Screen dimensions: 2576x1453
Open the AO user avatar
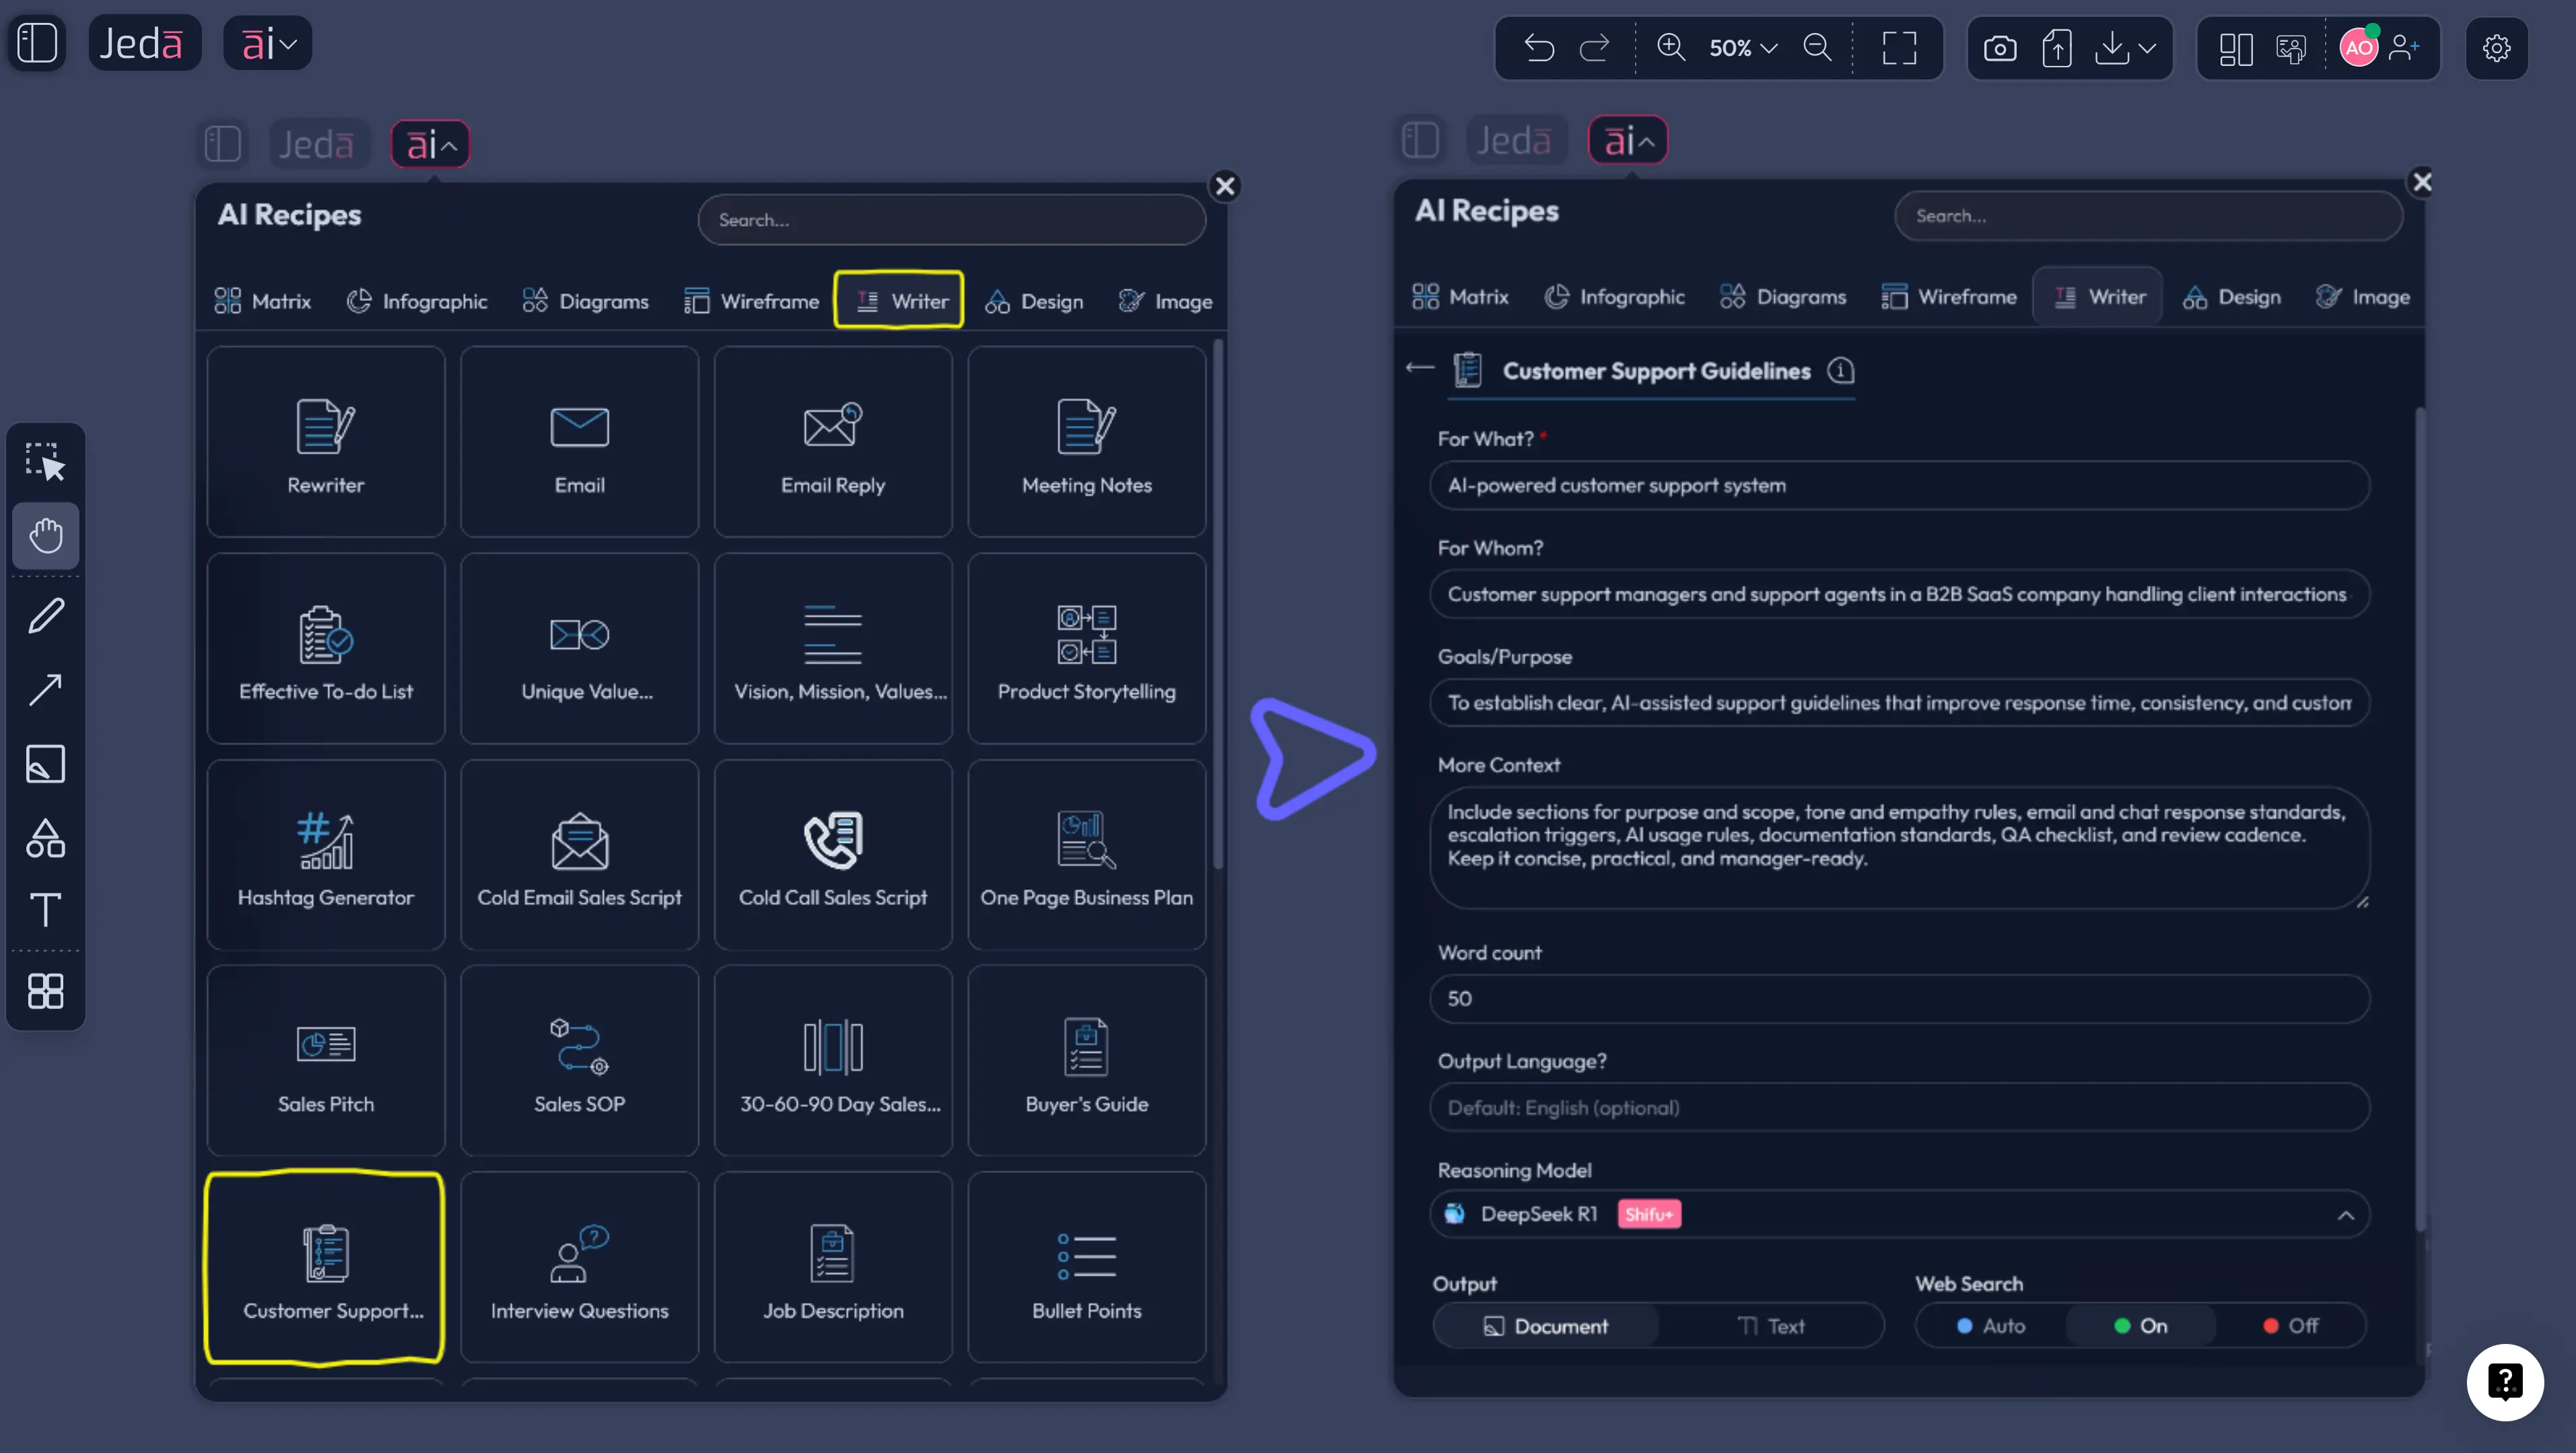click(2359, 47)
